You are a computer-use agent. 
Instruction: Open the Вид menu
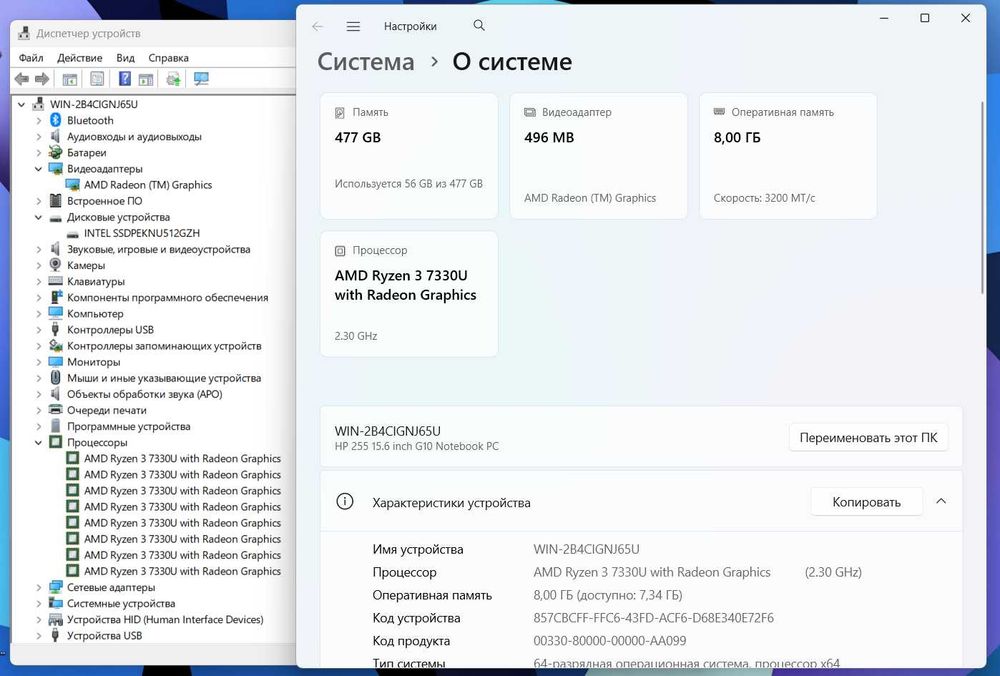pos(125,57)
